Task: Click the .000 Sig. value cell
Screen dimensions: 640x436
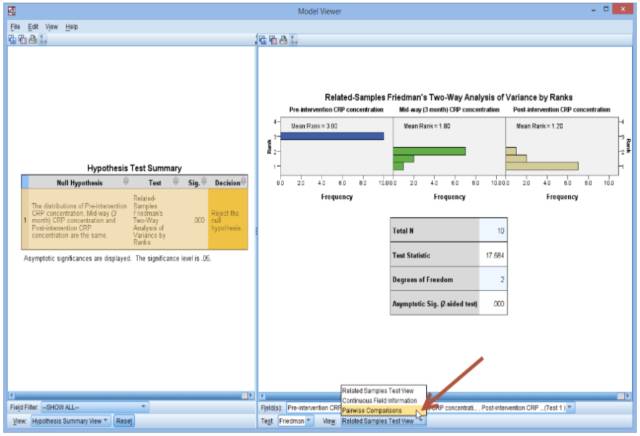Action: tap(199, 220)
